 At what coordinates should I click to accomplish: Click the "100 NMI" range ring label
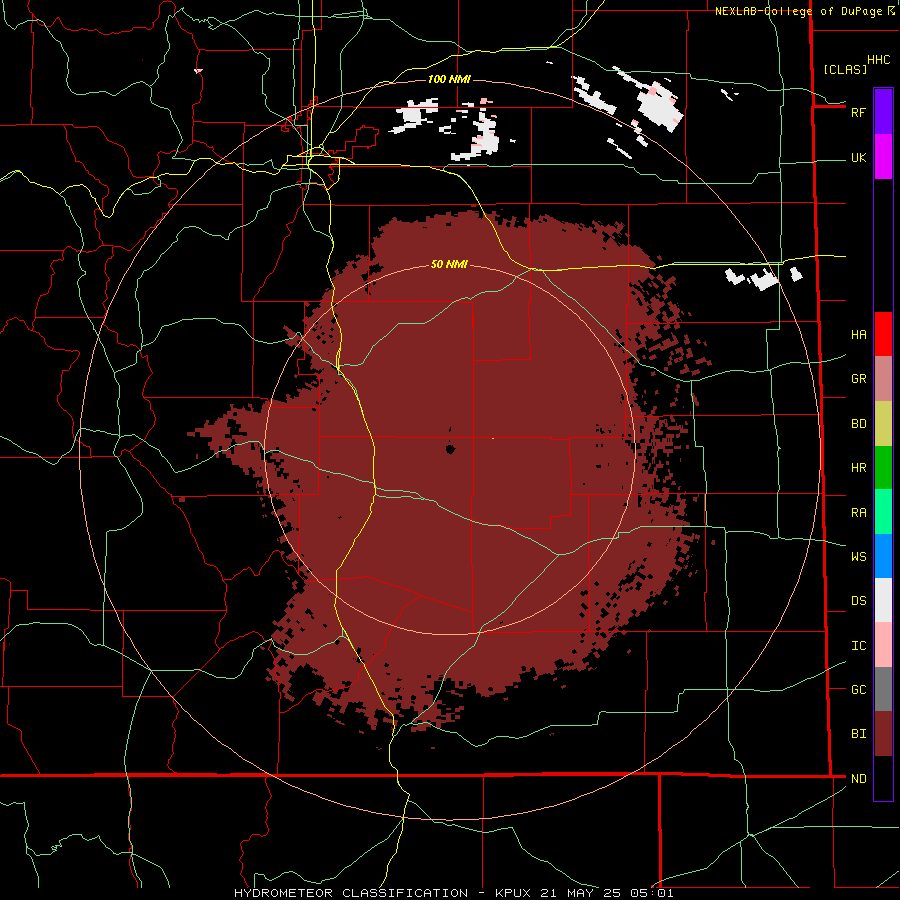pos(449,79)
